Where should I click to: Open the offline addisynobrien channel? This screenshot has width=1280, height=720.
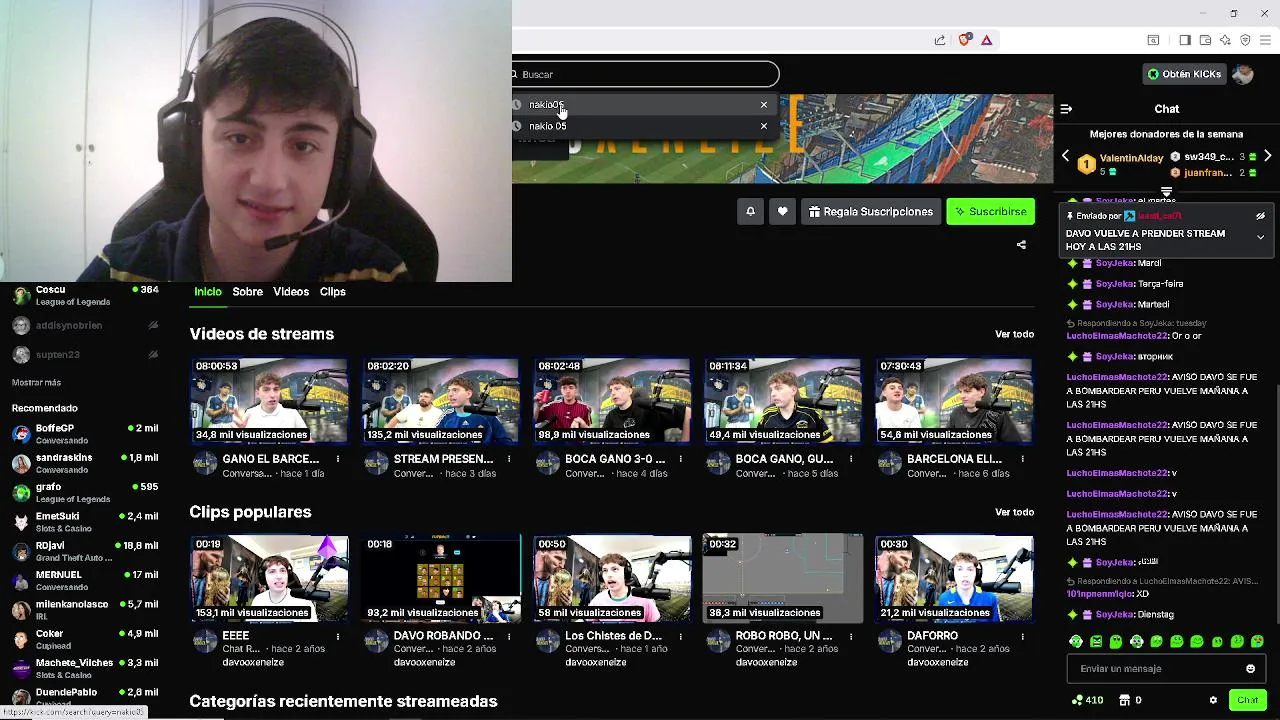point(85,326)
